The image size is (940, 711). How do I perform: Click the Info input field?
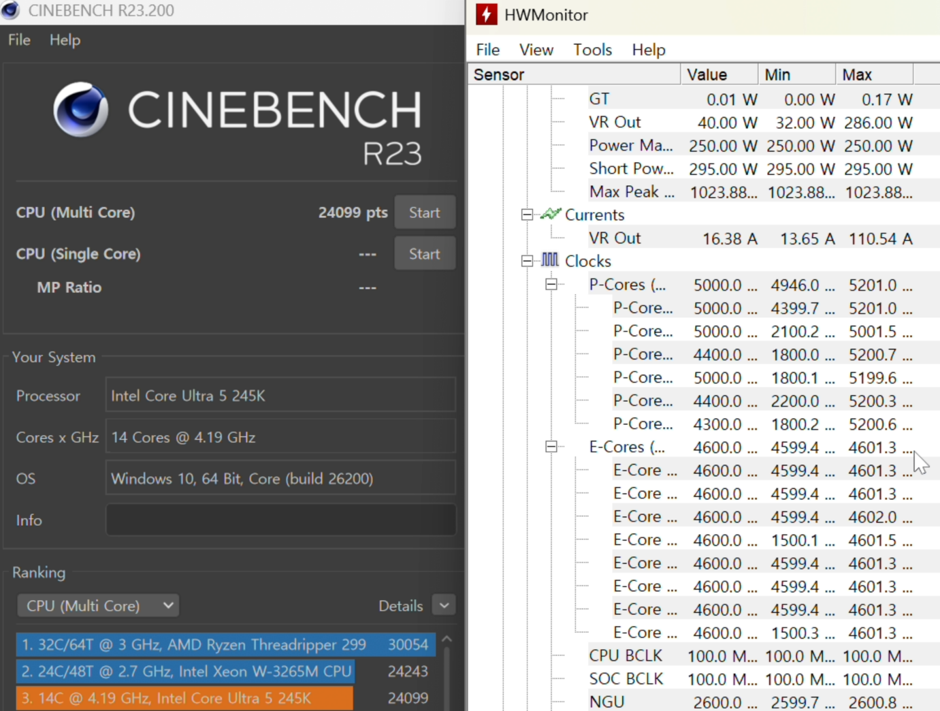281,520
